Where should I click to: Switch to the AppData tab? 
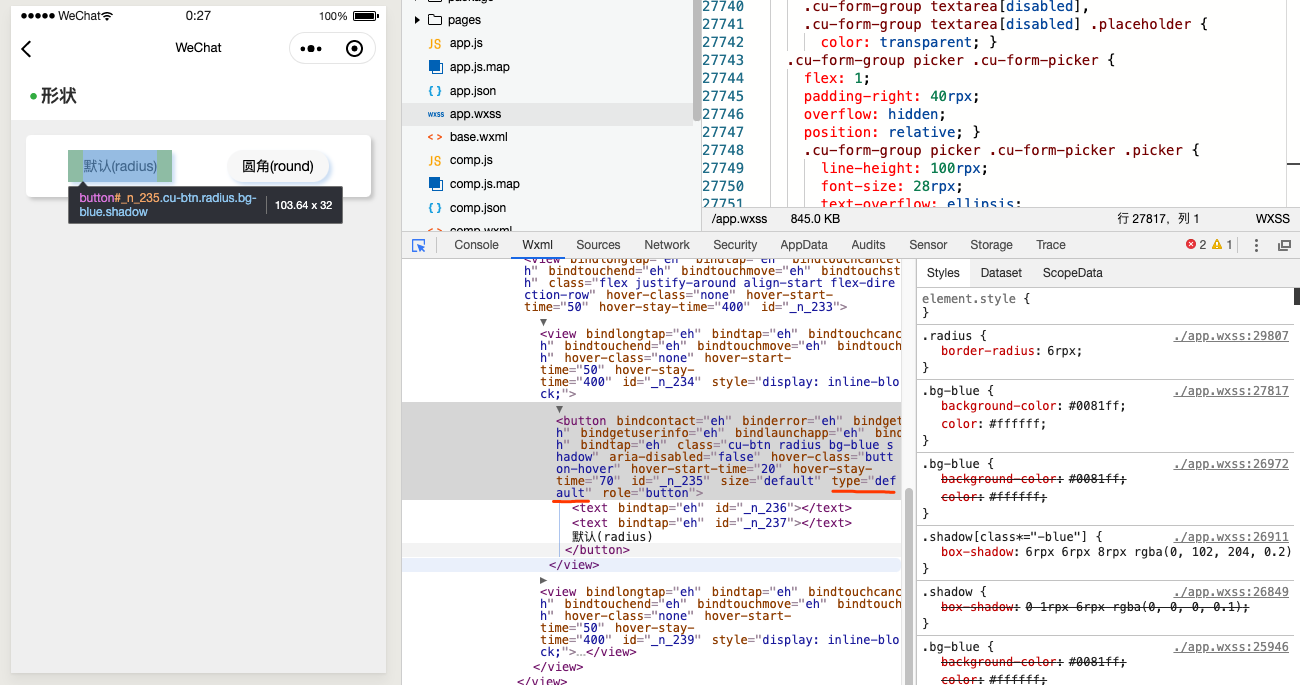pyautogui.click(x=804, y=245)
